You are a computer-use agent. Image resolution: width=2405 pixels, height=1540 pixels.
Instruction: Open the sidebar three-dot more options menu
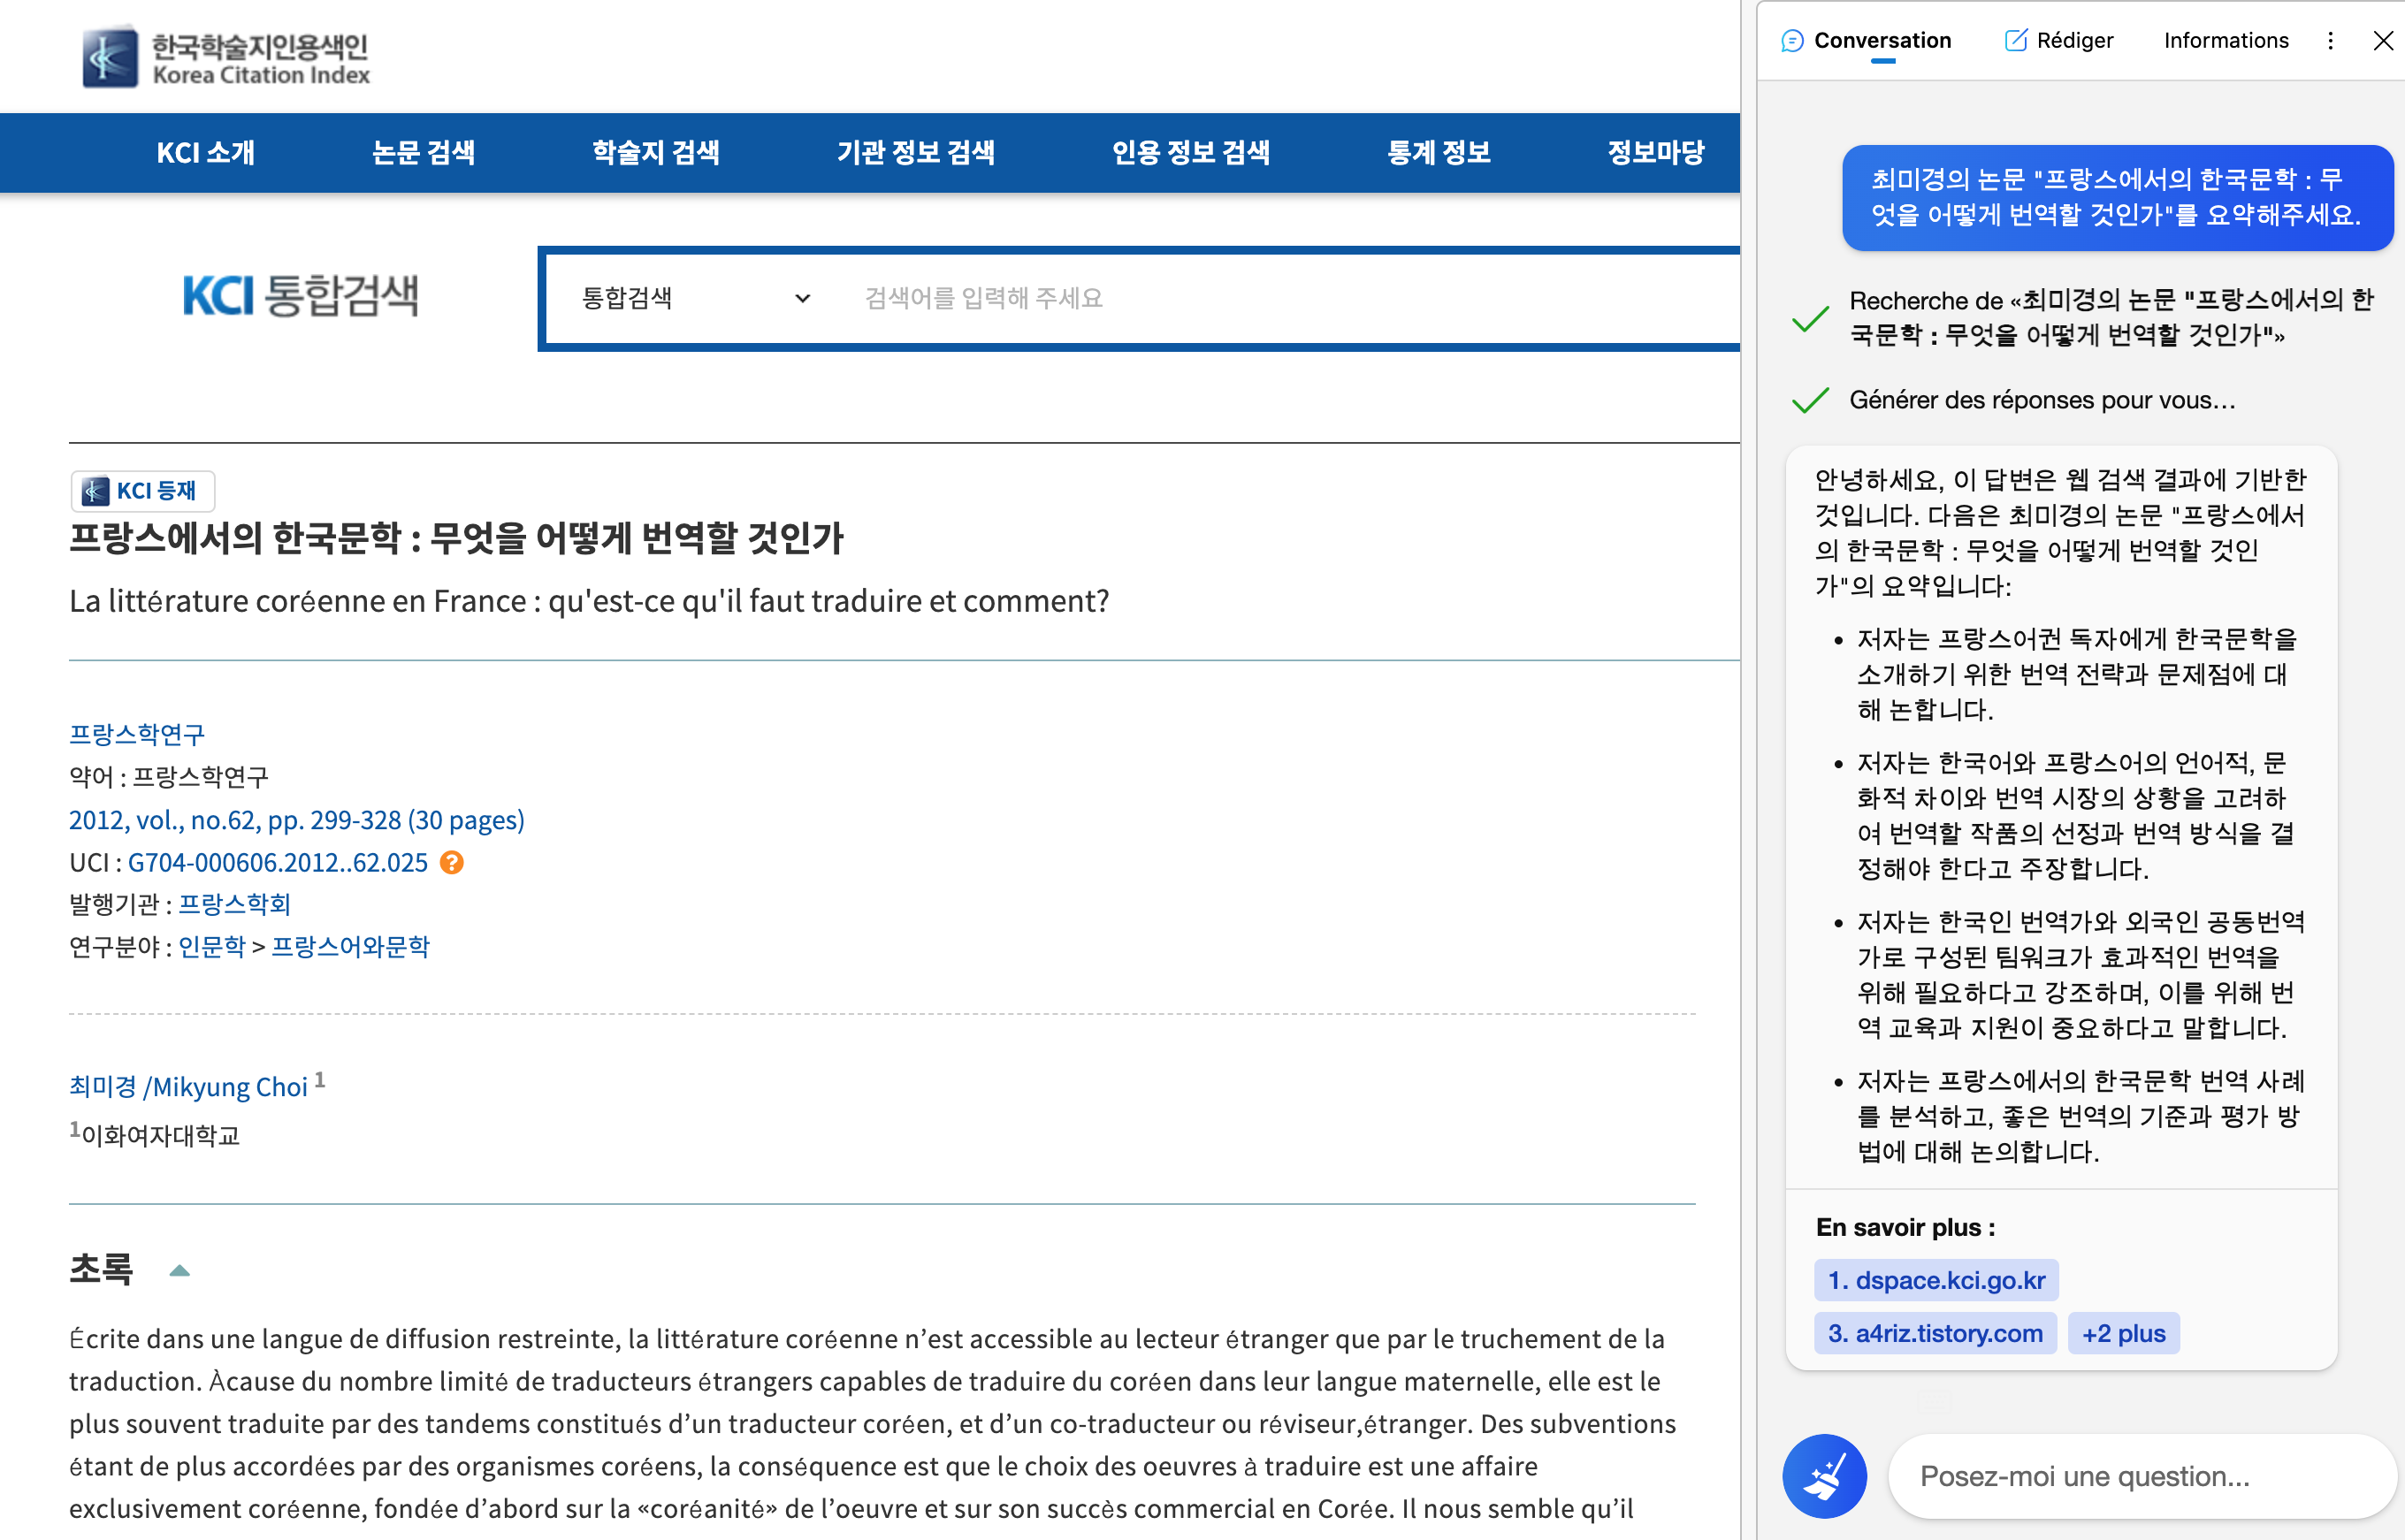(2330, 41)
